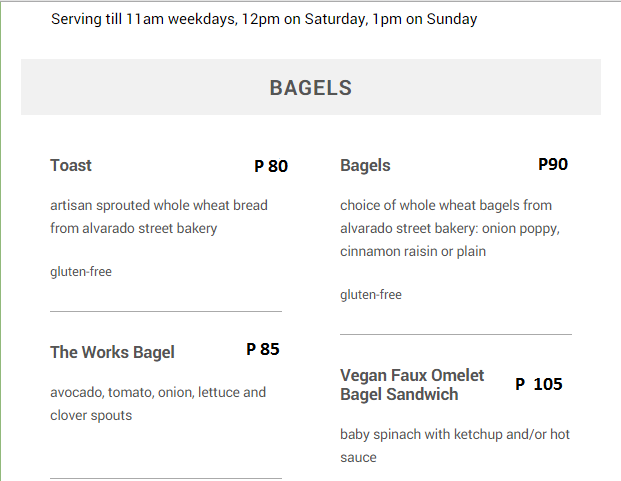621x481 pixels.
Task: Click the gluten-free label under Bagels
Action: (371, 295)
